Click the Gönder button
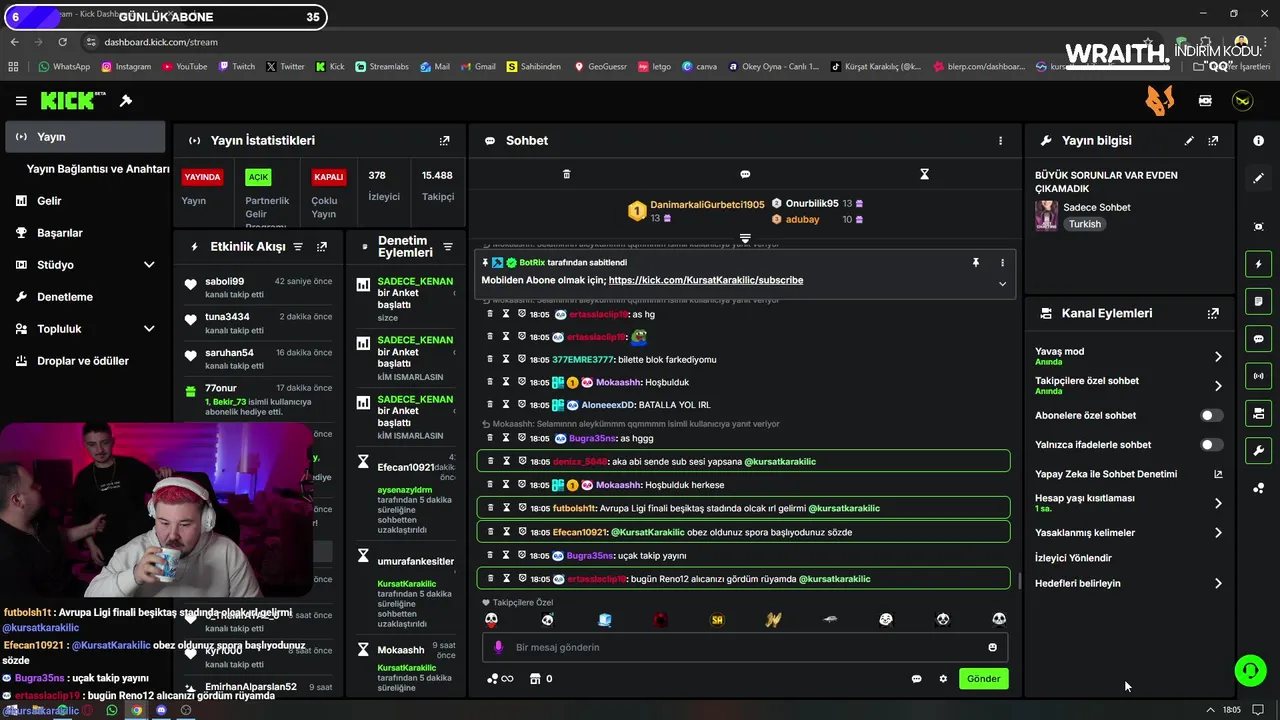This screenshot has width=1280, height=720. click(983, 679)
